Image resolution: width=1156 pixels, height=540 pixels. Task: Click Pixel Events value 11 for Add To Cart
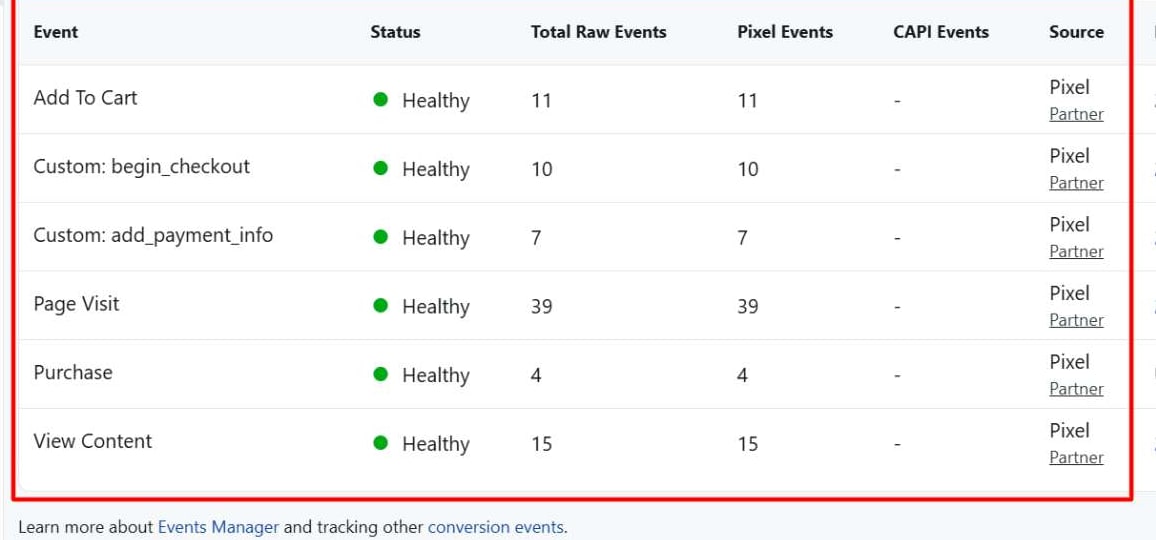coord(748,100)
